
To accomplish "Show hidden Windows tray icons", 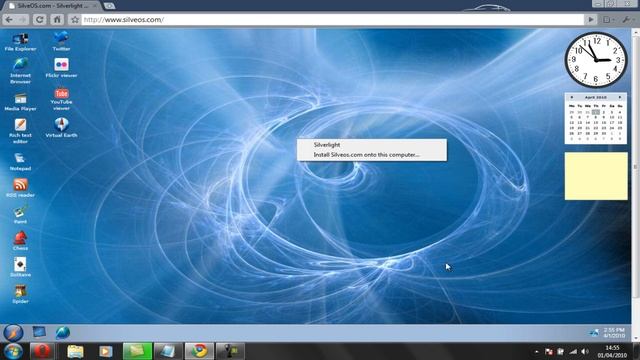I will pyautogui.click(x=537, y=352).
